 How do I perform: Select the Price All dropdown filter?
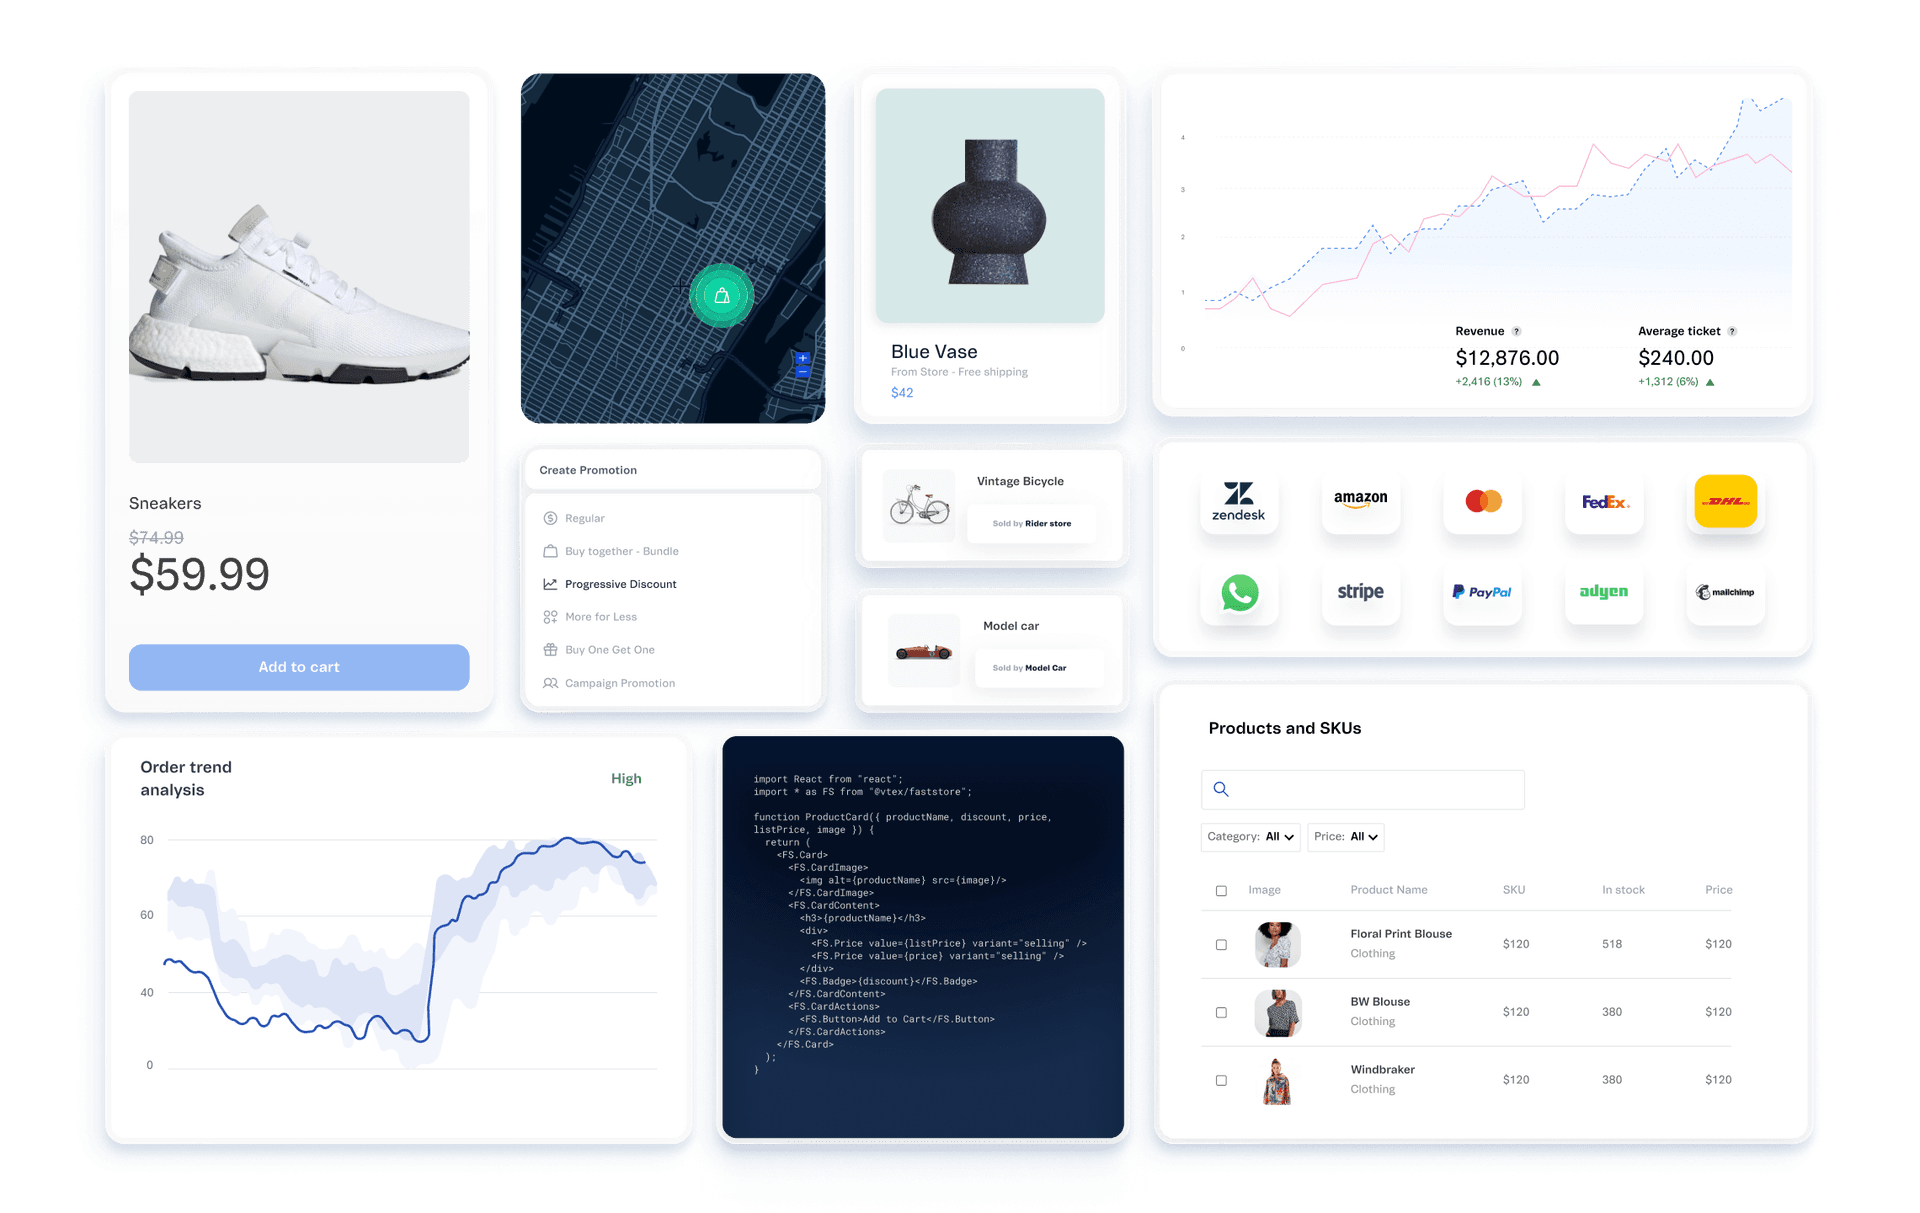point(1355,838)
